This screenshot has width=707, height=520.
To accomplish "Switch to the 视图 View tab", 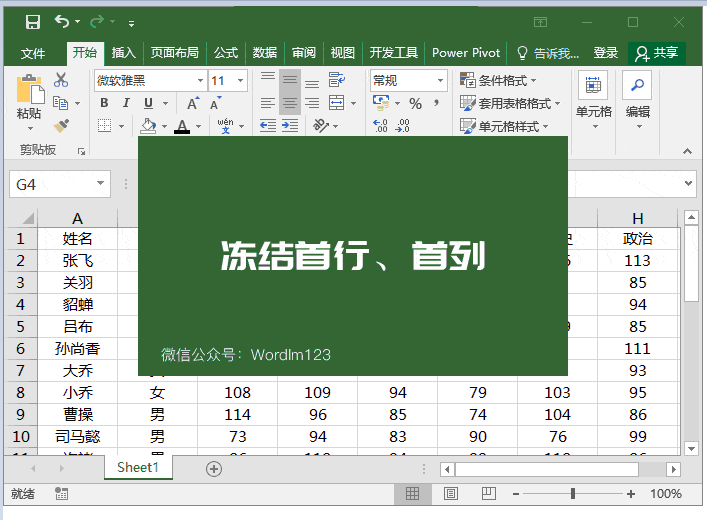I will click(x=343, y=53).
